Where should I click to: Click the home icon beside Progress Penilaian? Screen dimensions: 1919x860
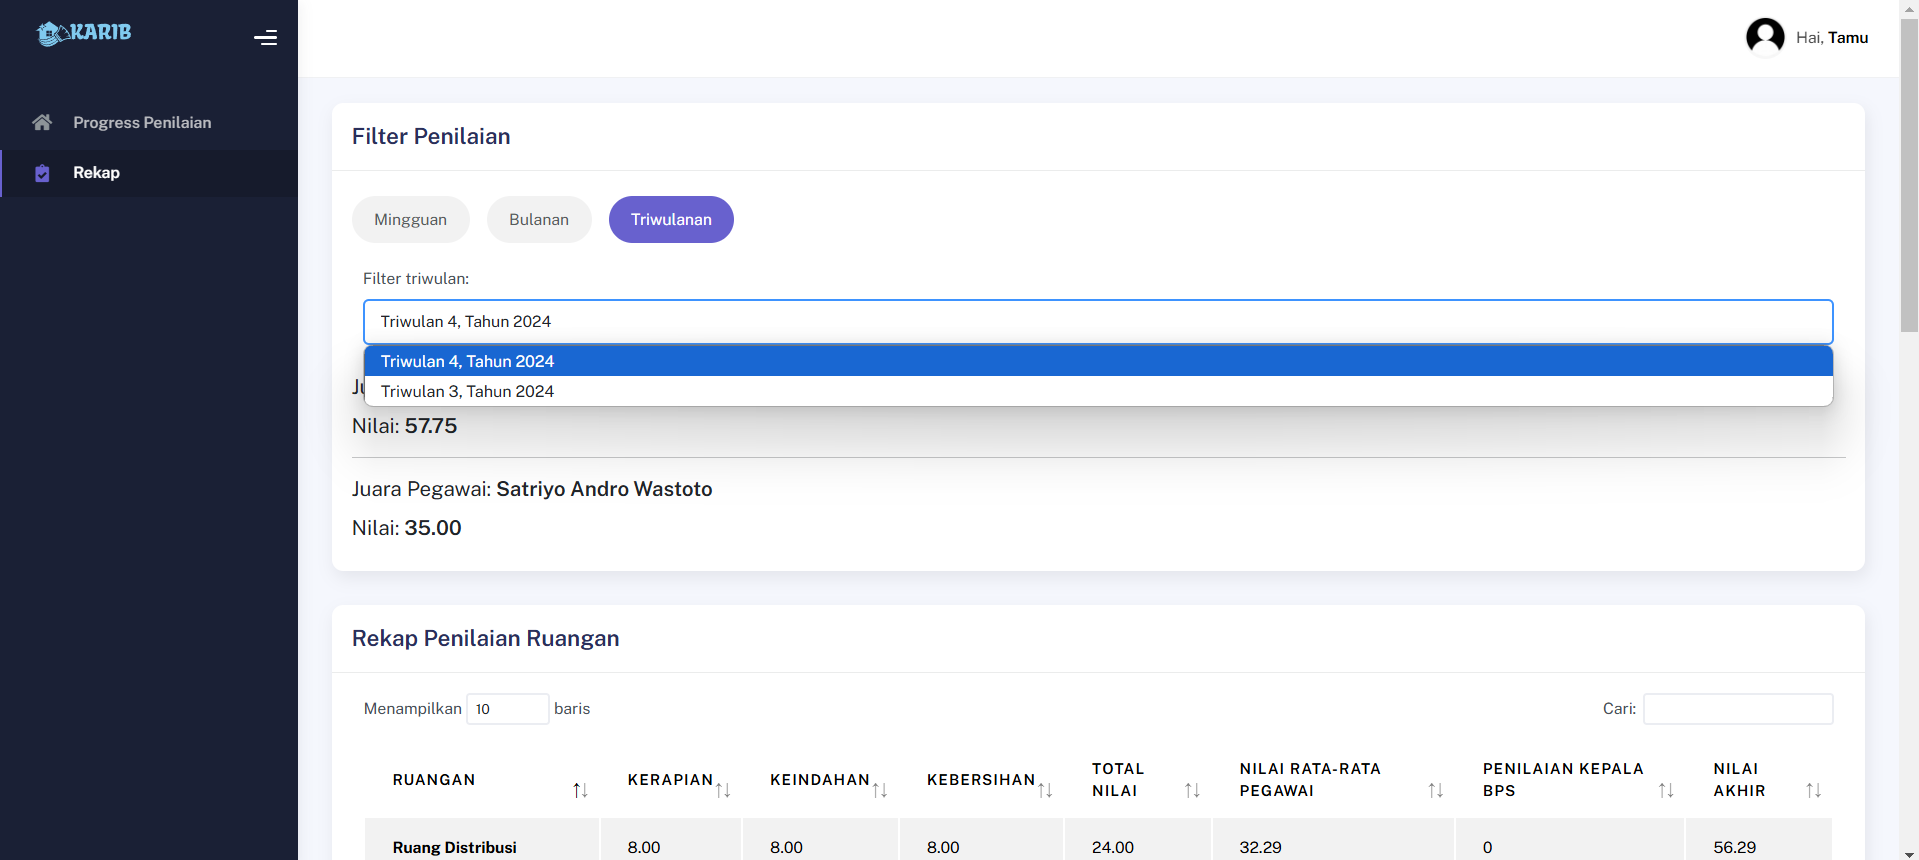pos(42,122)
